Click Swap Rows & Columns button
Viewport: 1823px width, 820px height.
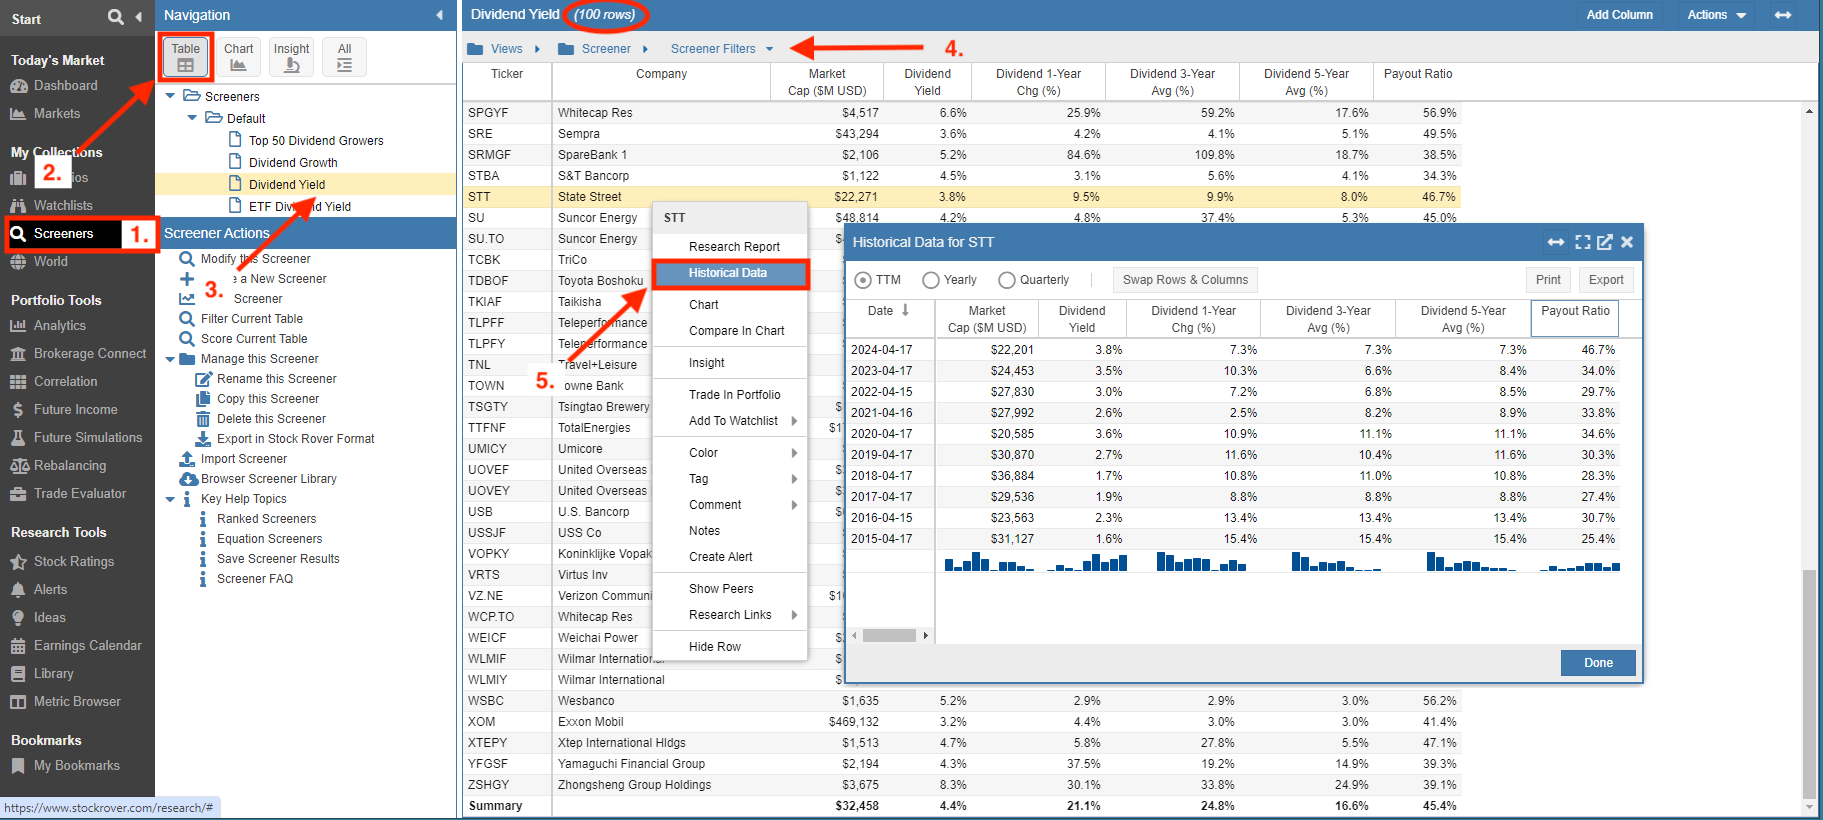[1185, 280]
